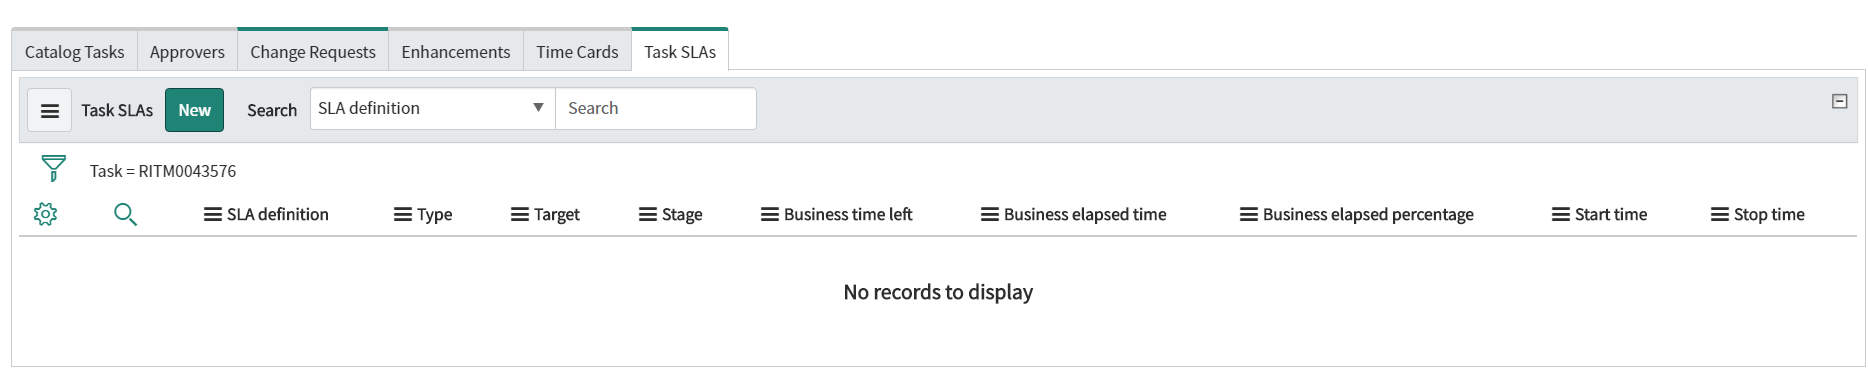
Task: Show column search with the magnifier icon
Action: click(125, 214)
